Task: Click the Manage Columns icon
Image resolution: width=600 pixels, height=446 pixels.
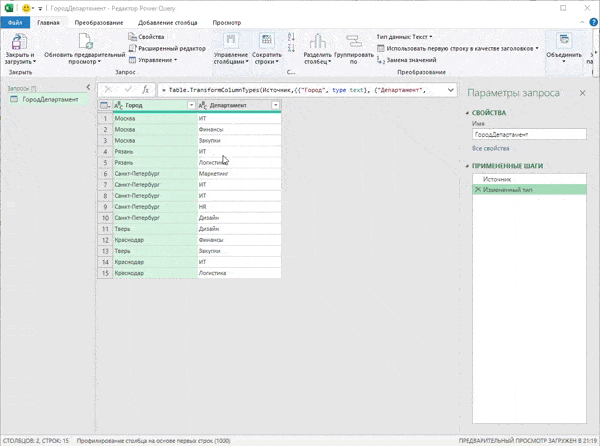Action: [x=231, y=41]
